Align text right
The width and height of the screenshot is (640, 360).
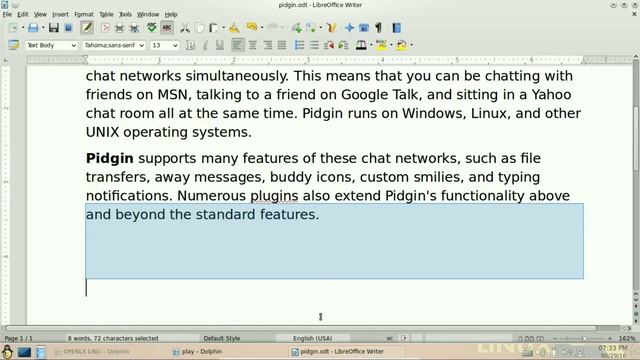pos(267,45)
